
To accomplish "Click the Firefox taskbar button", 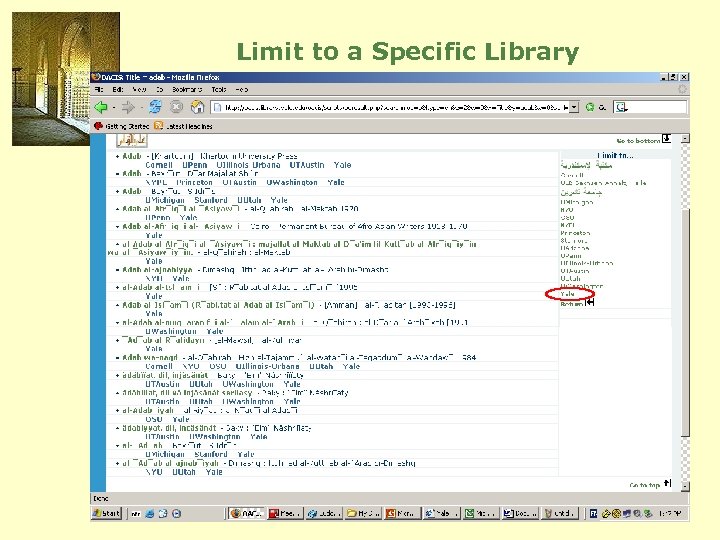I will click(x=247, y=513).
